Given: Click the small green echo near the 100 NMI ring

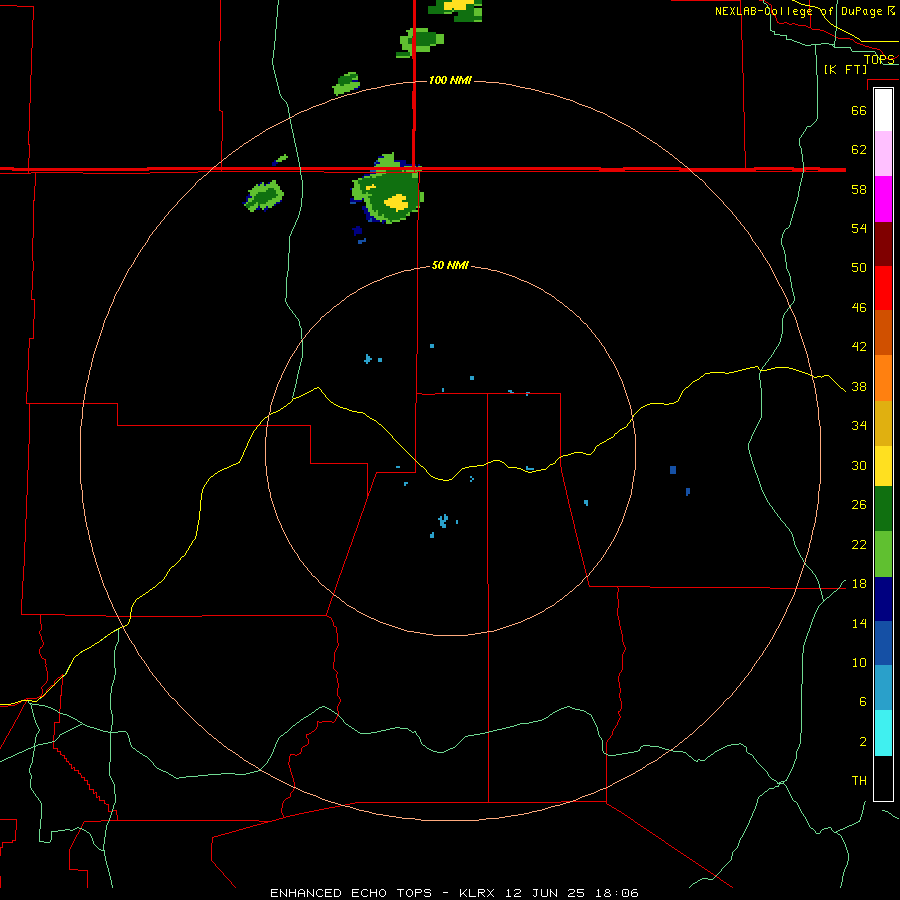Looking at the screenshot, I should click(x=347, y=83).
